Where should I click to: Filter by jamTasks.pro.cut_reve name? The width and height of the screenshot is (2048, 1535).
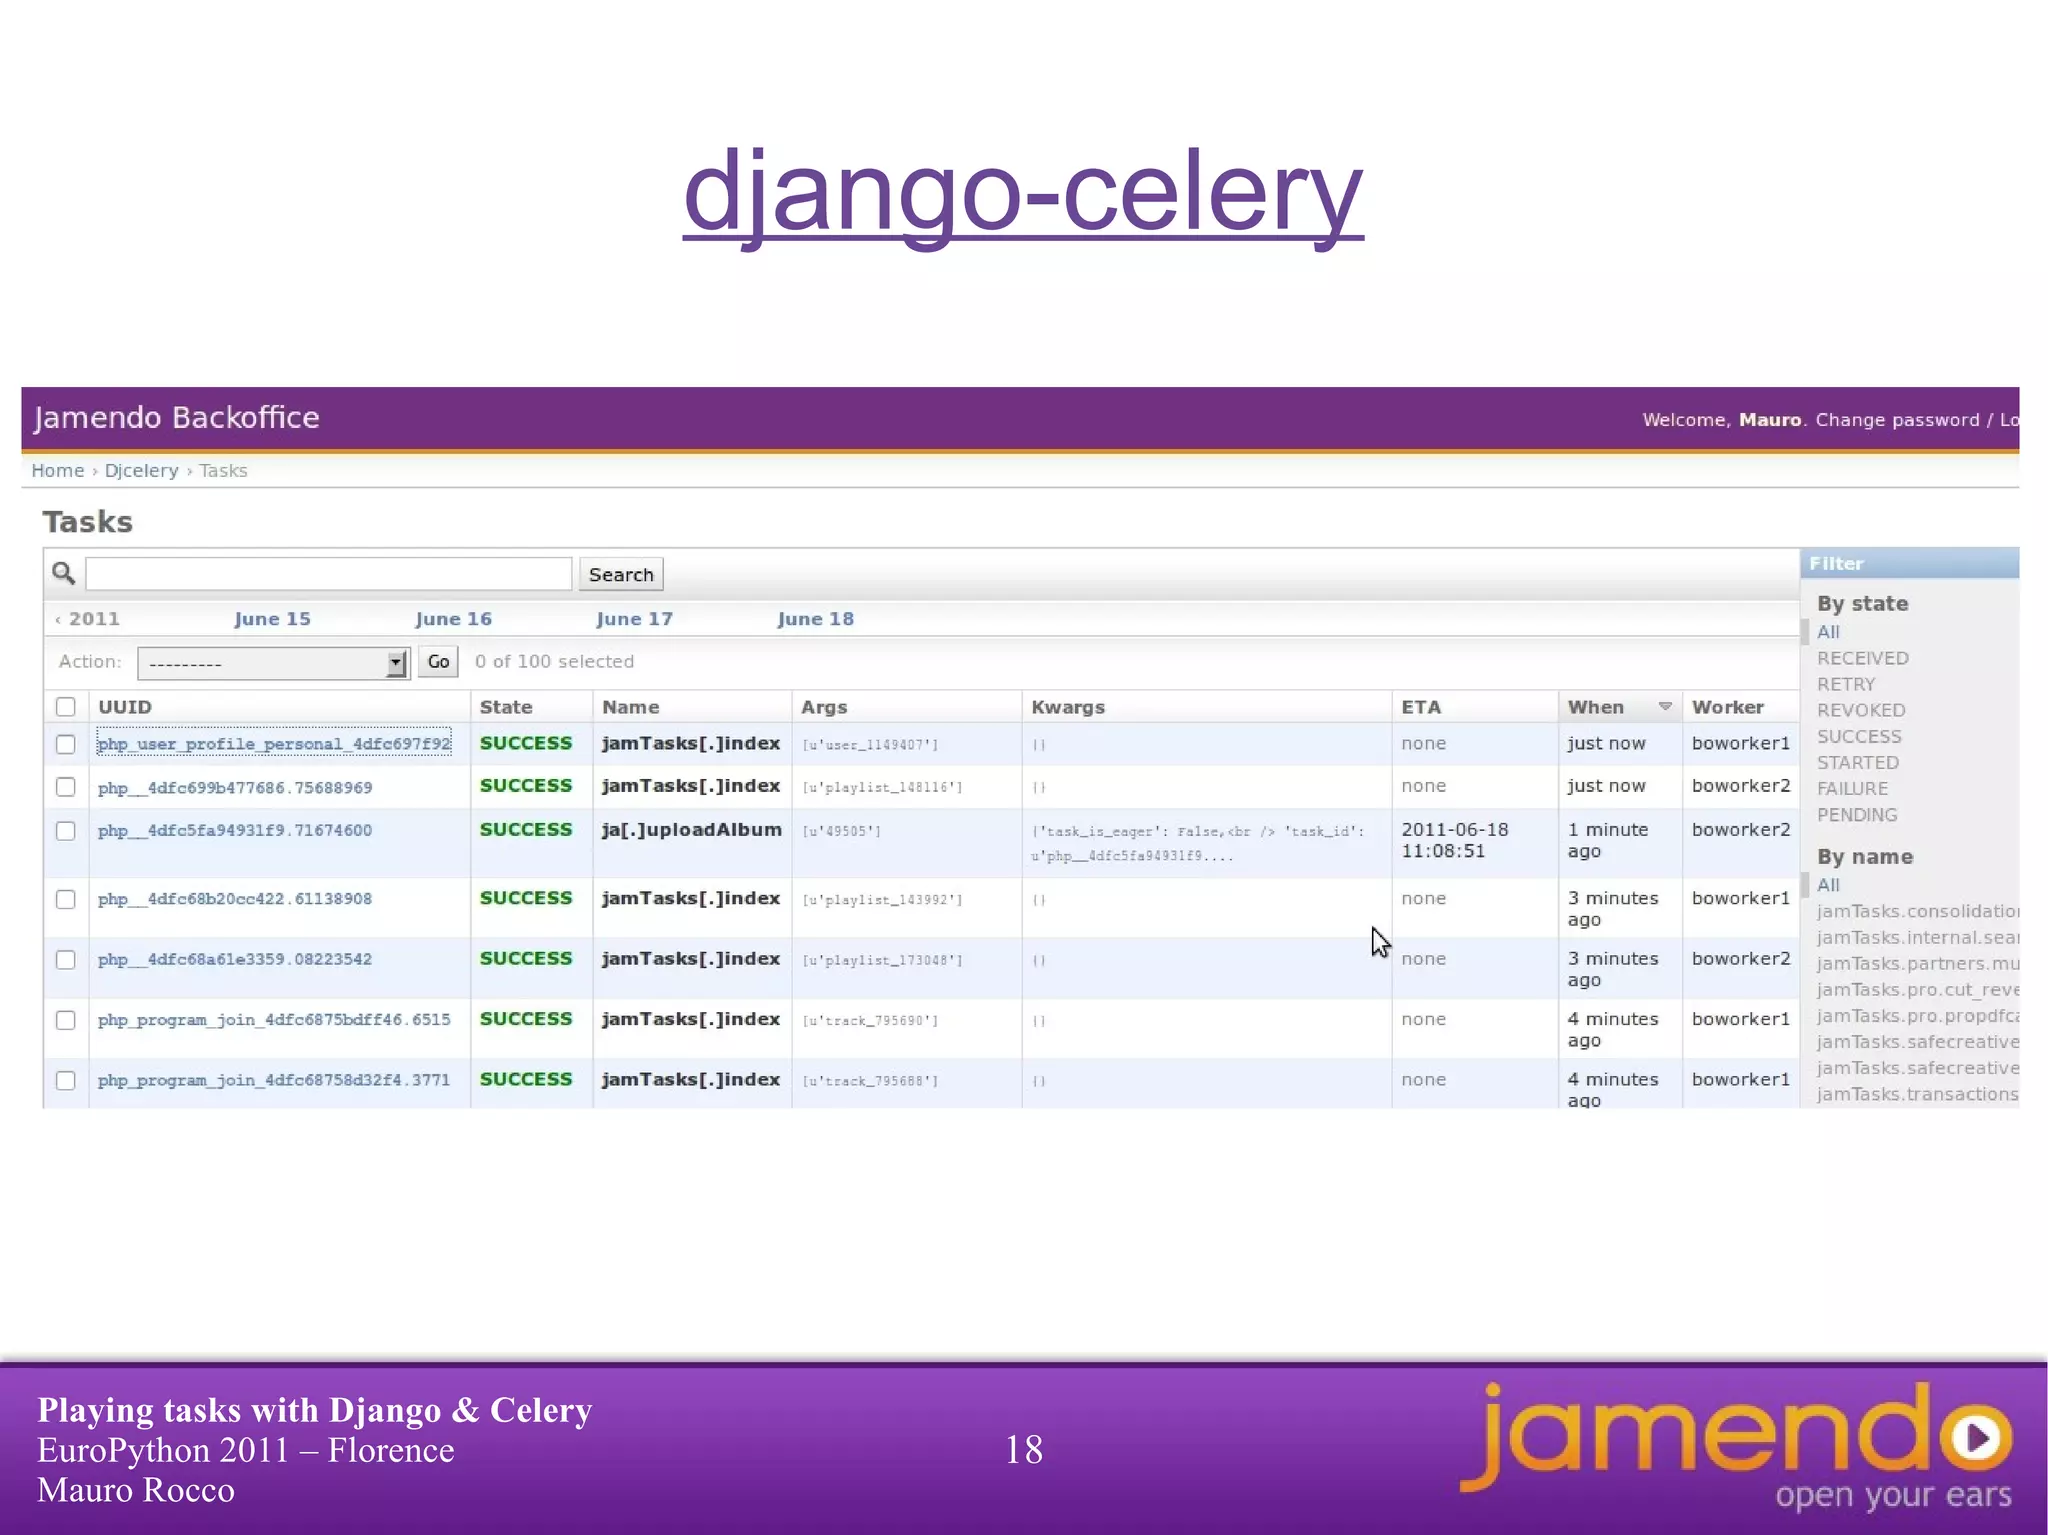tap(1917, 990)
